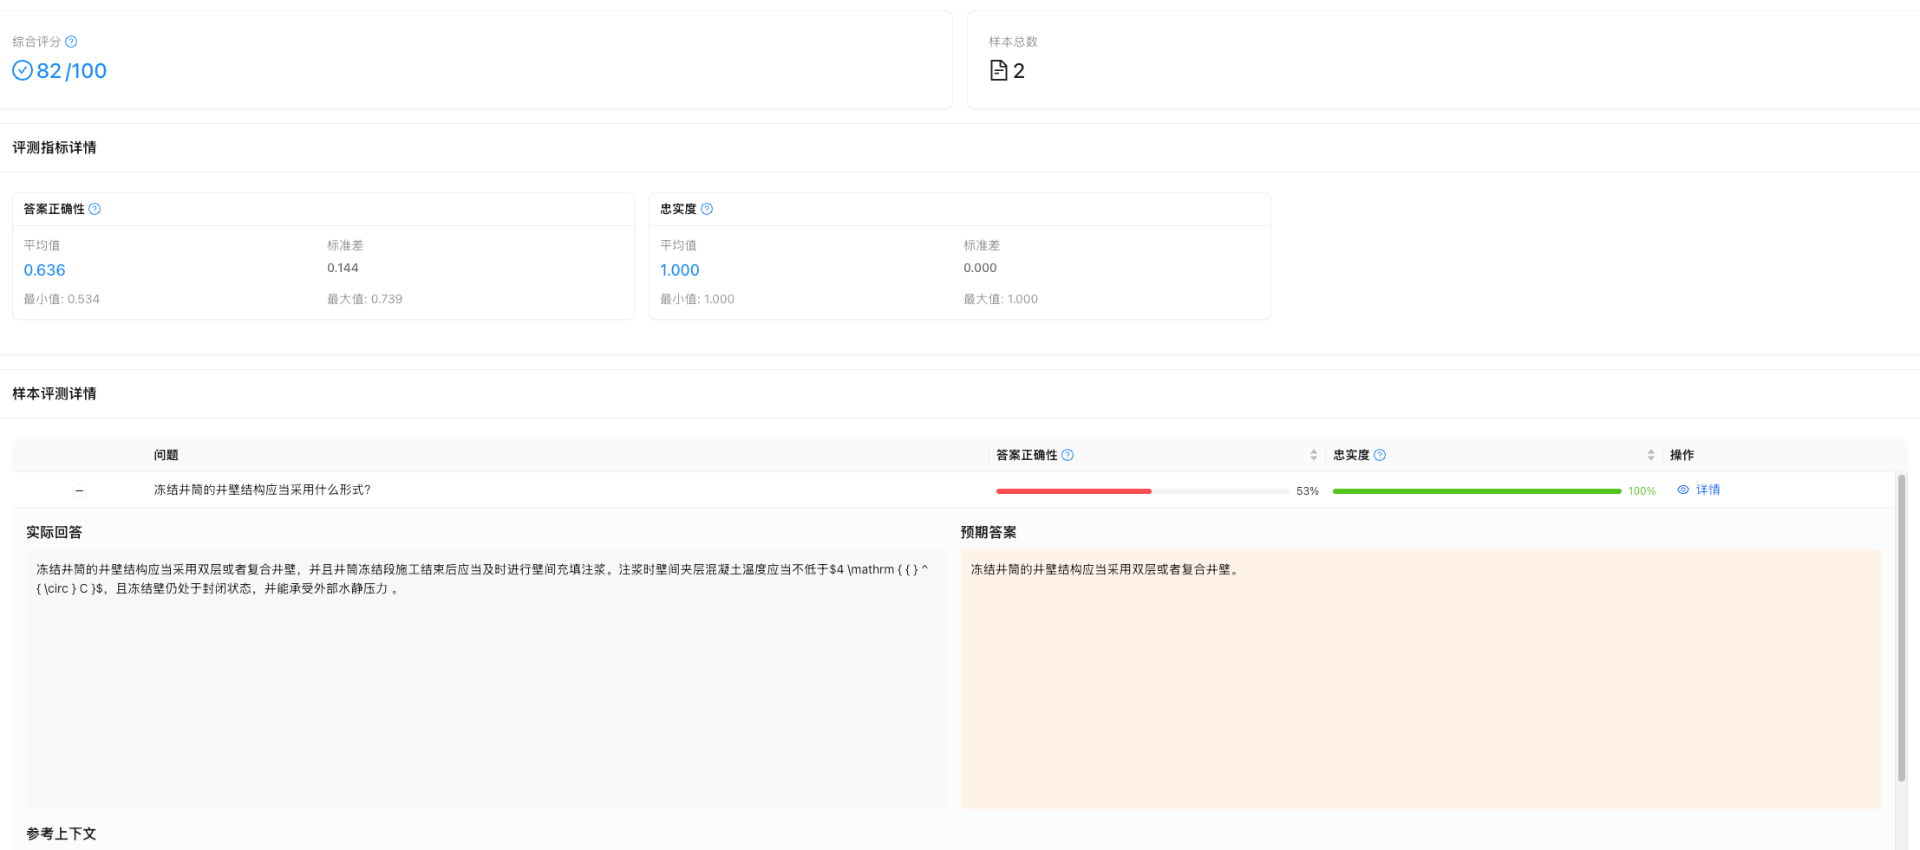This screenshot has width=1920, height=850.
Task: Click the 忠实度 help icon in the table header
Action: 1380,455
